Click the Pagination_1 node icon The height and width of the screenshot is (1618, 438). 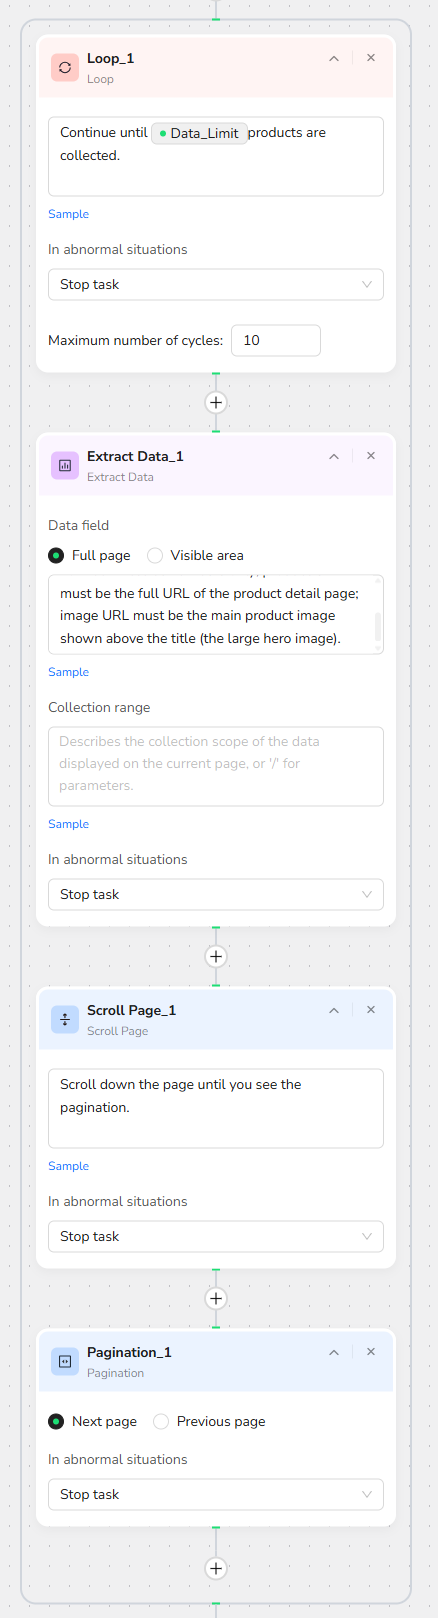click(x=65, y=1361)
